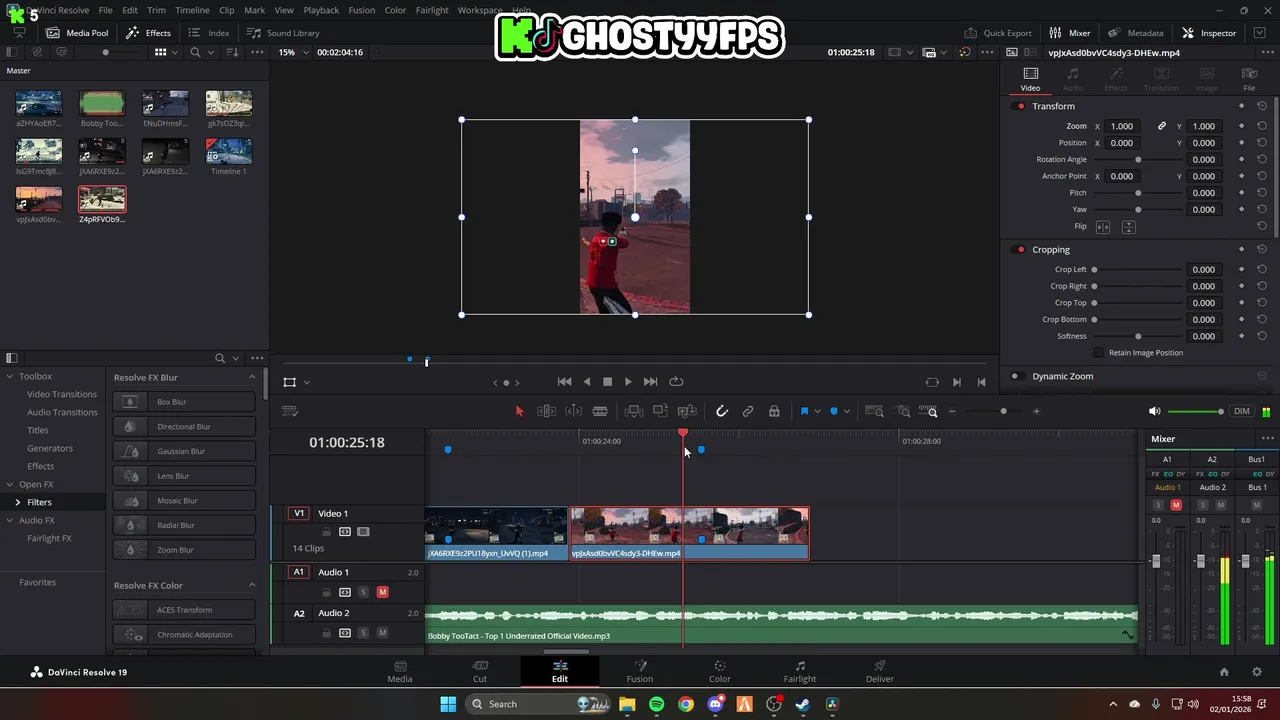Open the Timeline menu
This screenshot has width=1280, height=720.
[x=192, y=10]
